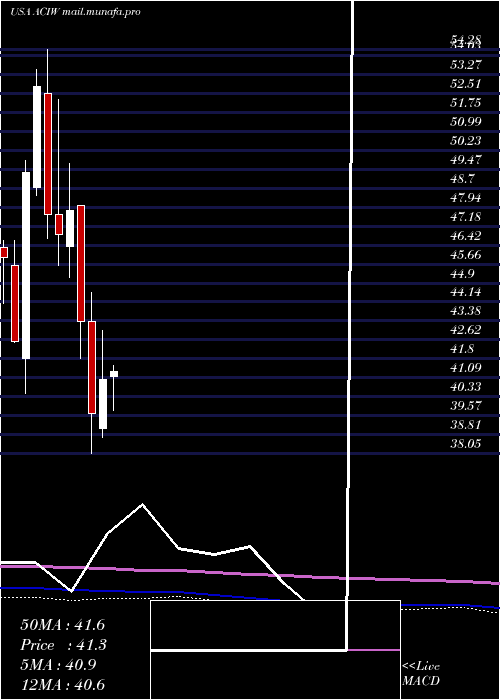Click the 45.66 price axis label
The width and height of the screenshot is (500, 700).
(x=466, y=254)
